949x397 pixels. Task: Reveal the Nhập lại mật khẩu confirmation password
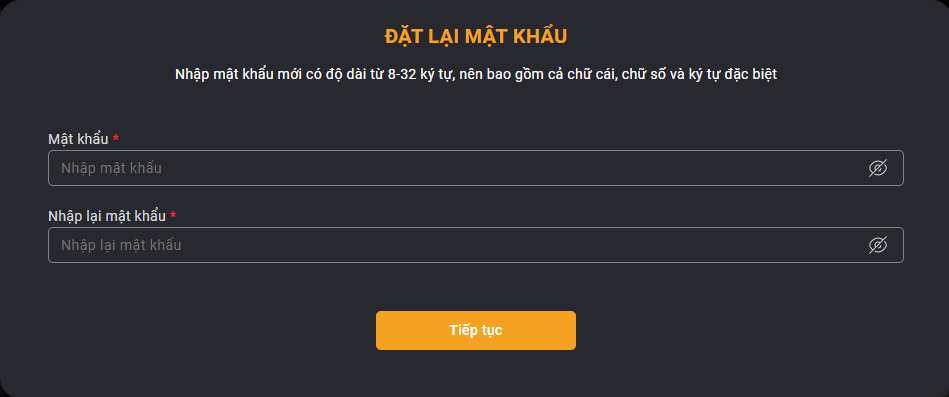coord(878,245)
